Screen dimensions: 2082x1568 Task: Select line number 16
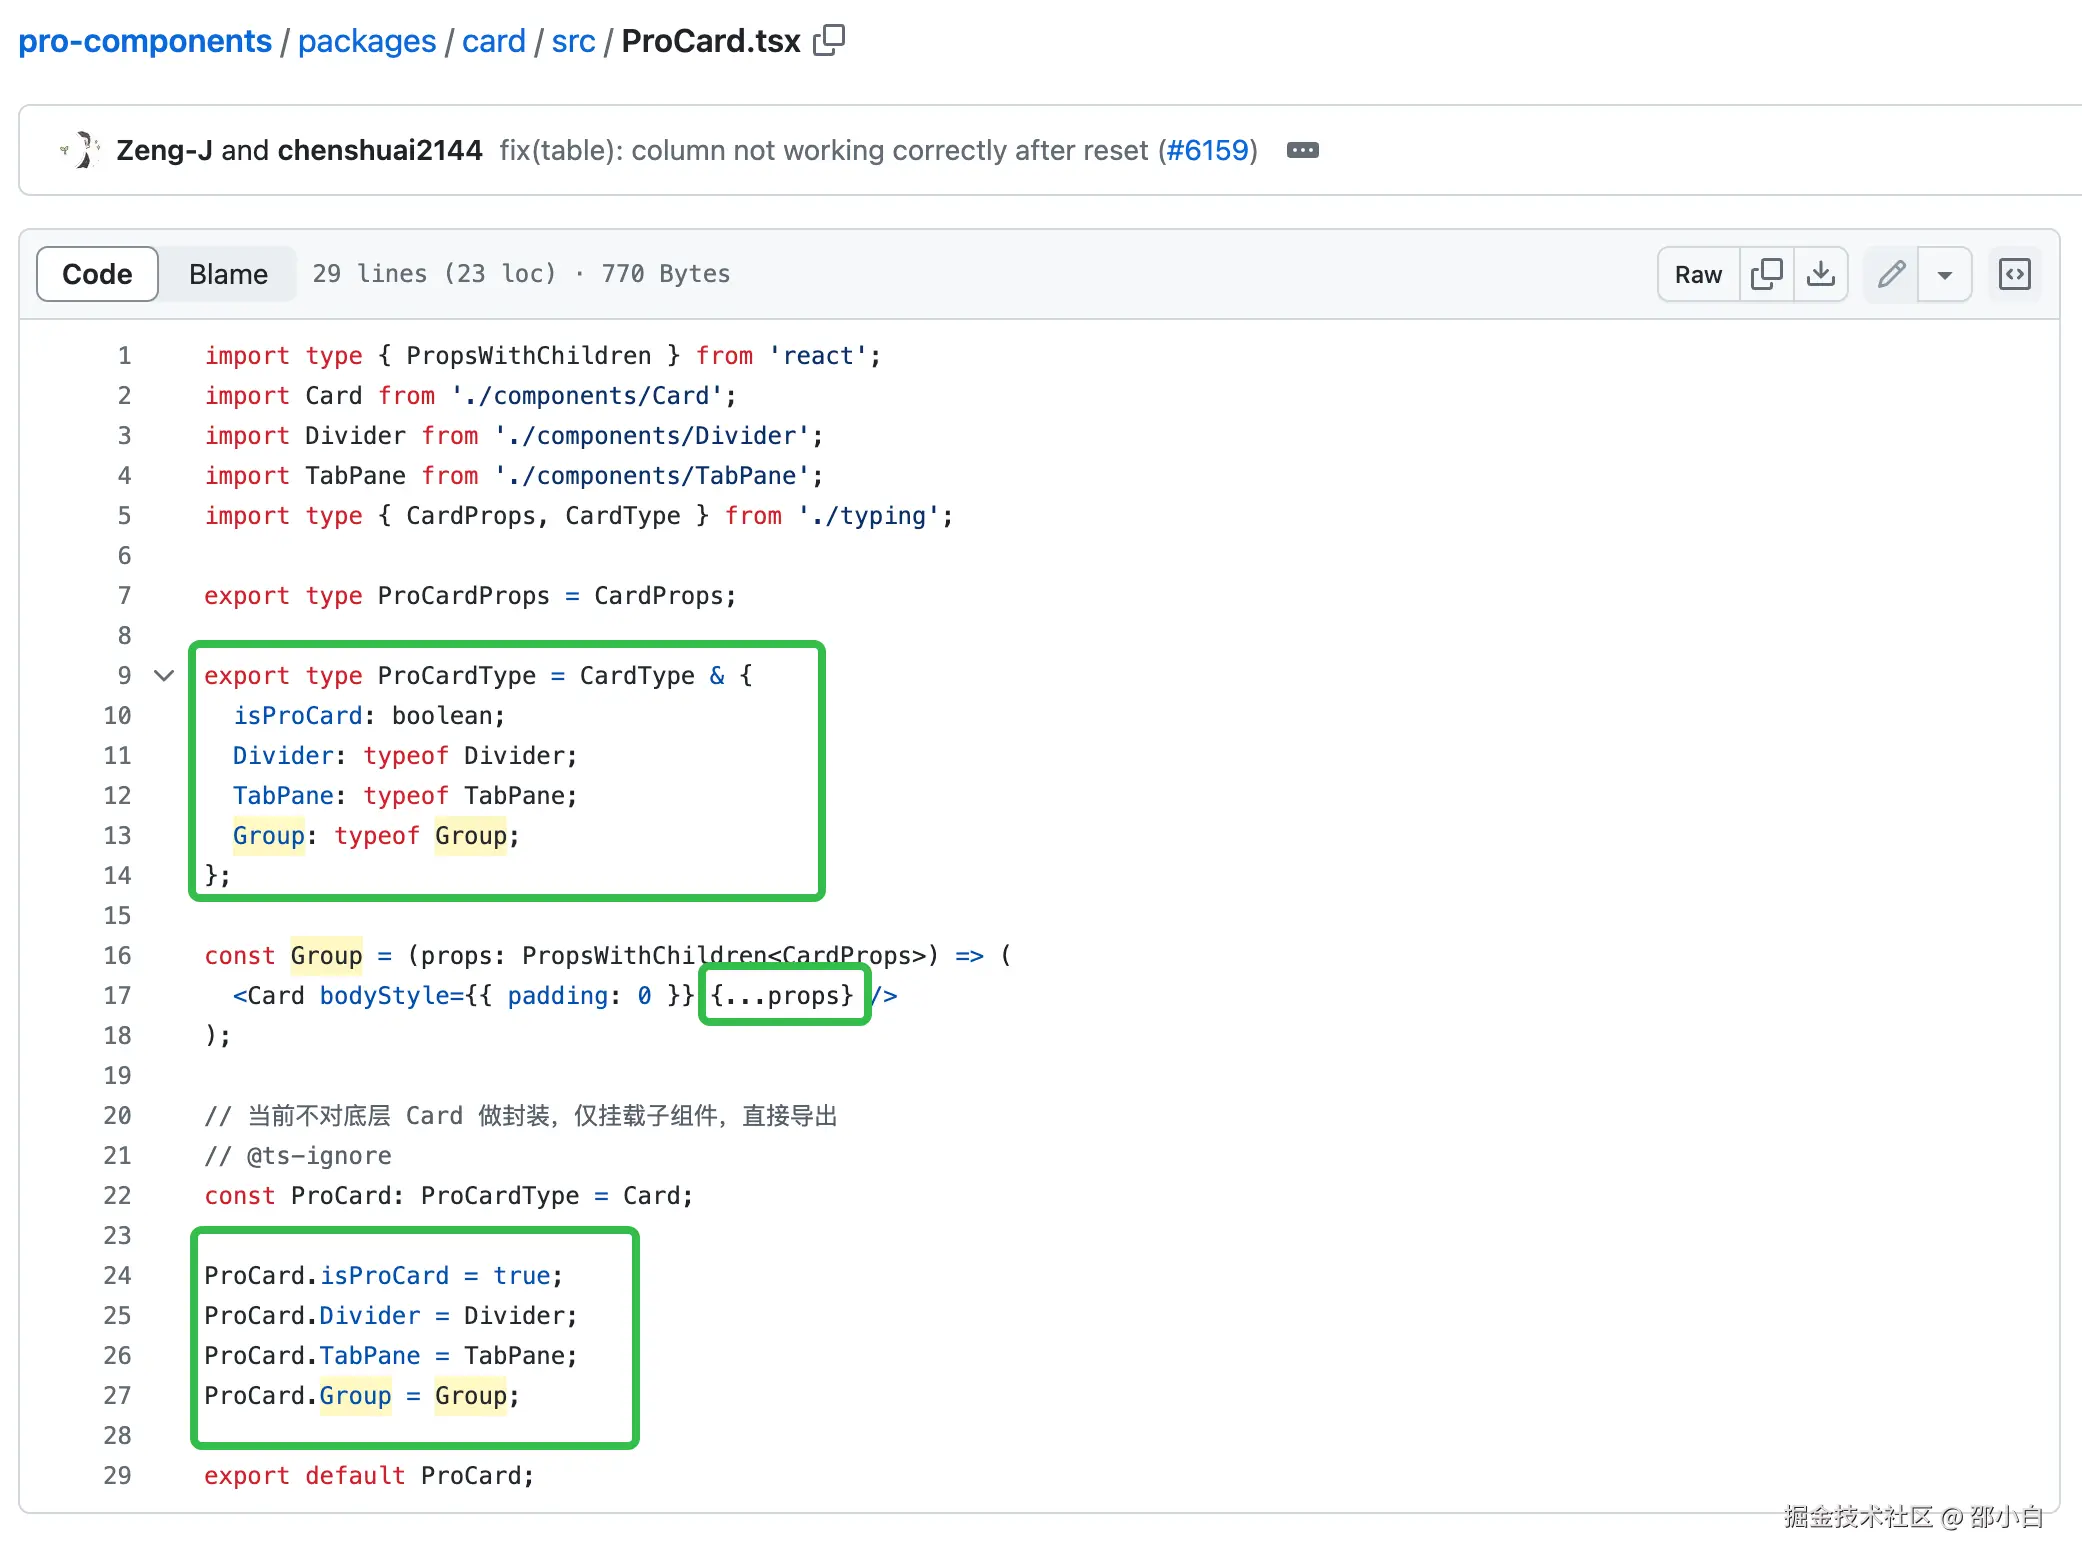coord(118,956)
